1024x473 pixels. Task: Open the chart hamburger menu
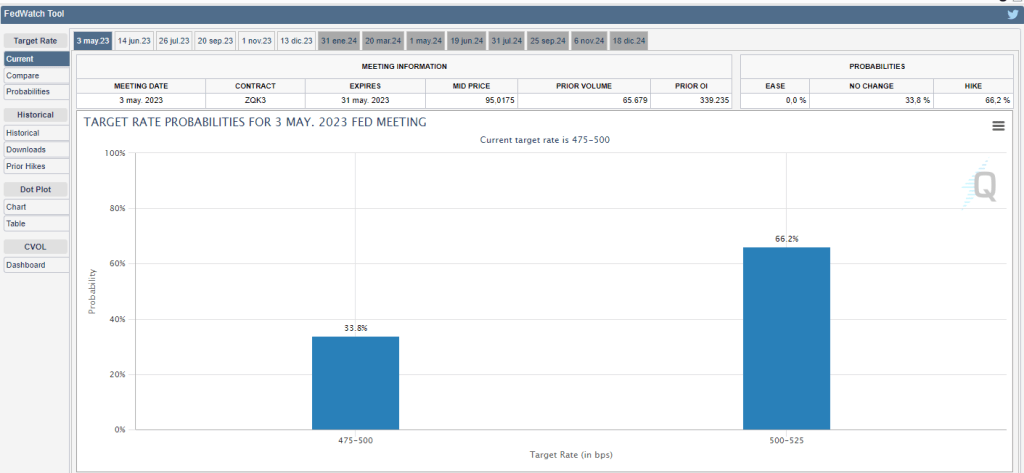pos(998,125)
